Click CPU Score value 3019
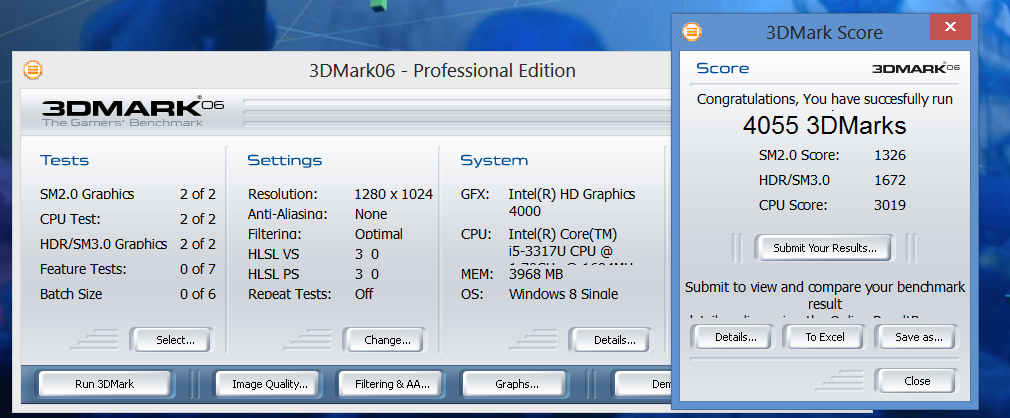This screenshot has height=418, width=1010. (890, 205)
